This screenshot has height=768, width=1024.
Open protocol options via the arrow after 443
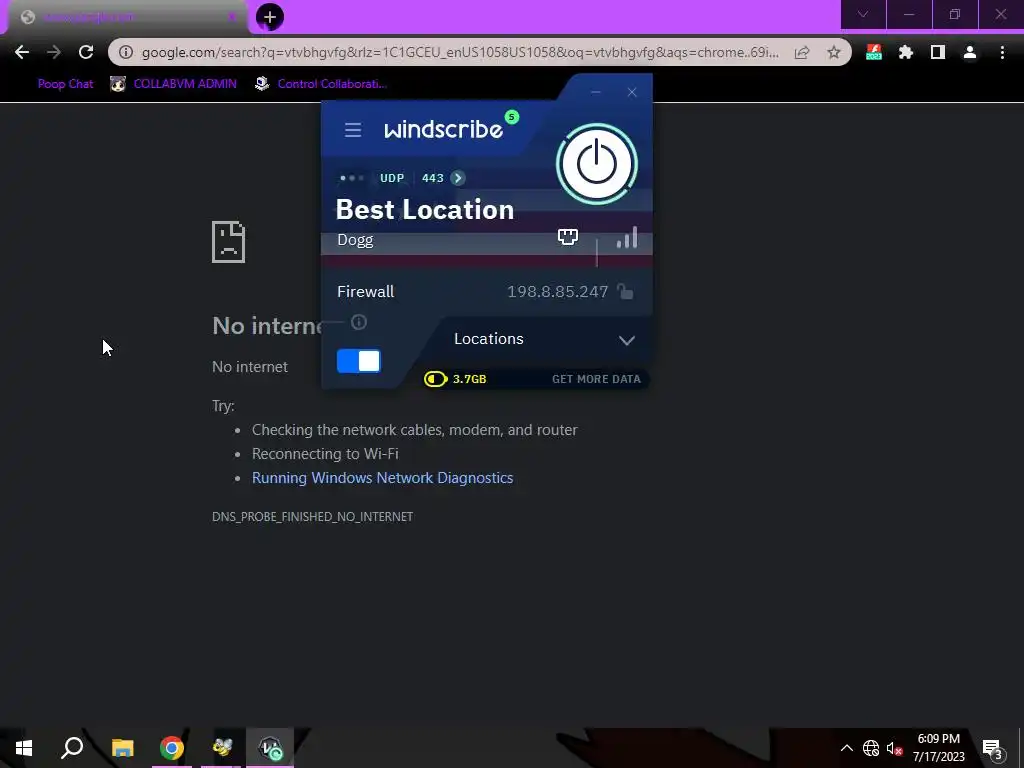pyautogui.click(x=458, y=178)
